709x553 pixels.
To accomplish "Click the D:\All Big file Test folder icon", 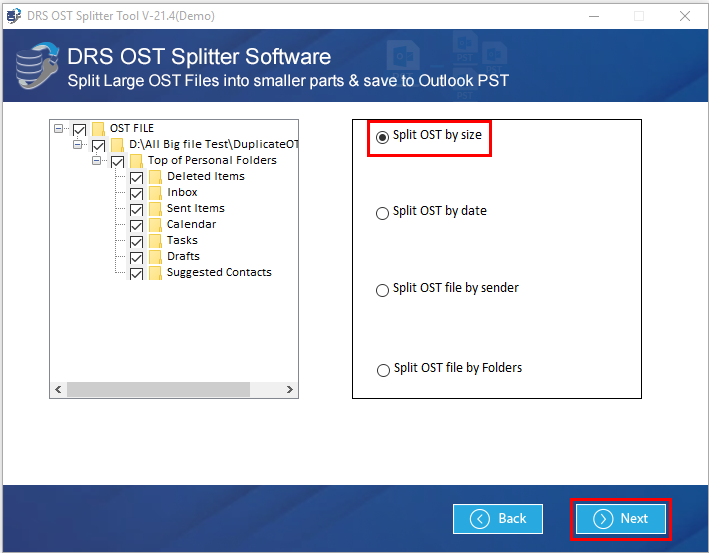I will pos(117,145).
